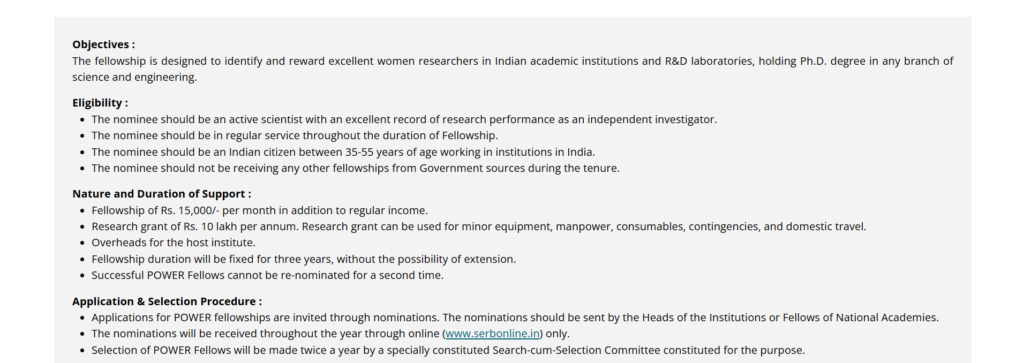1024x363 pixels.
Task: Click the Eligibility heading
Action: tap(100, 103)
